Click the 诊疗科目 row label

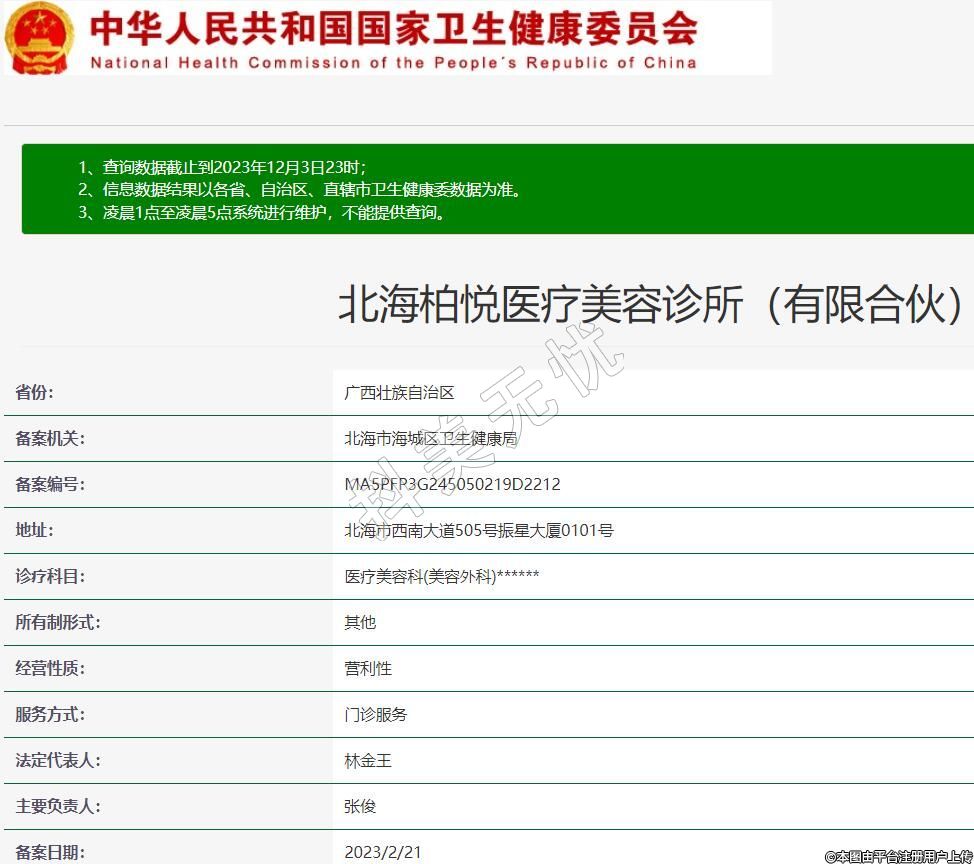[x=50, y=576]
